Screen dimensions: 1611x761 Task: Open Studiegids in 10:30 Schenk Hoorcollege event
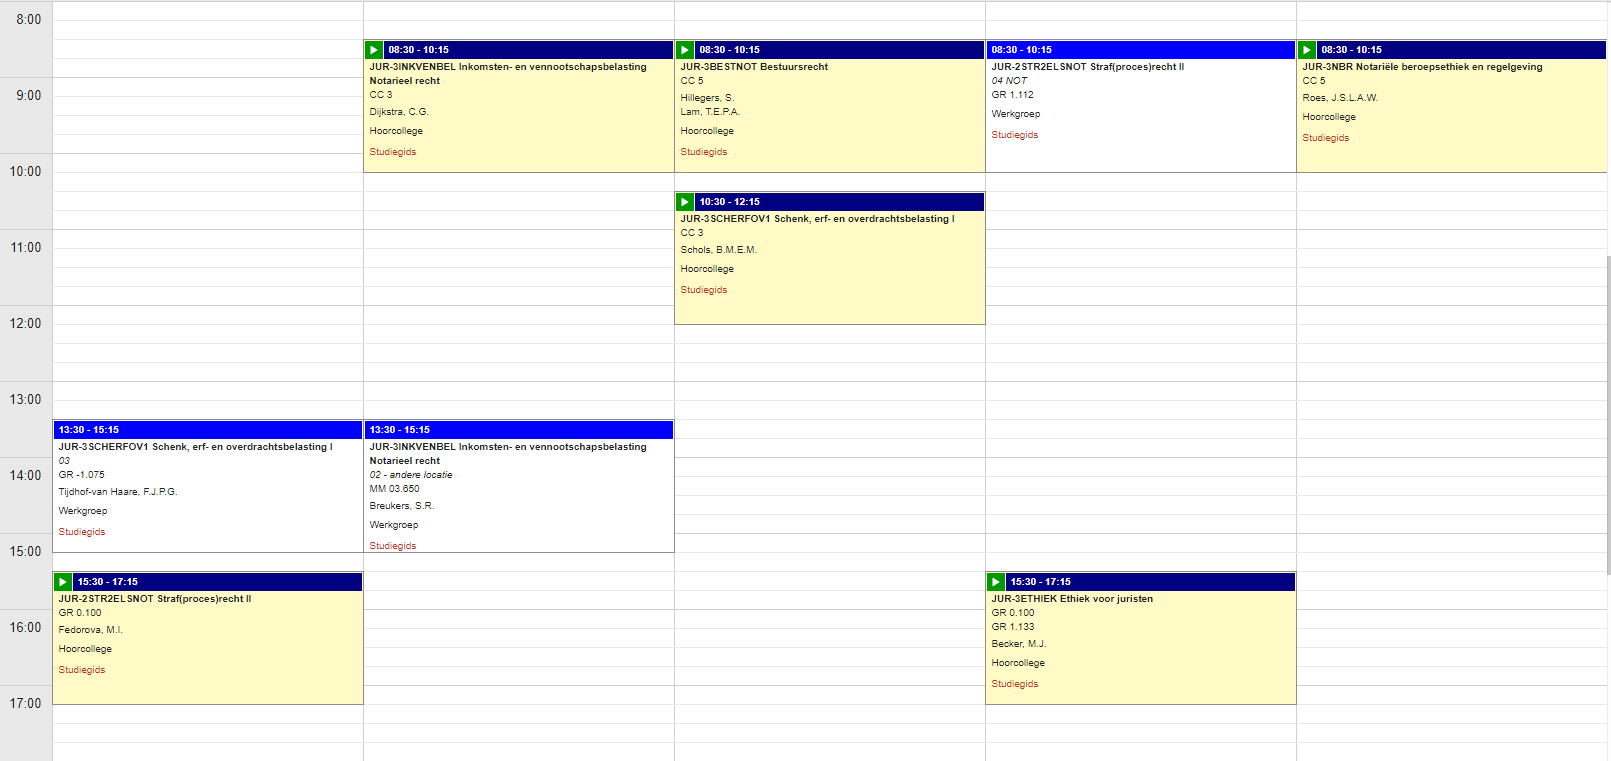(704, 290)
